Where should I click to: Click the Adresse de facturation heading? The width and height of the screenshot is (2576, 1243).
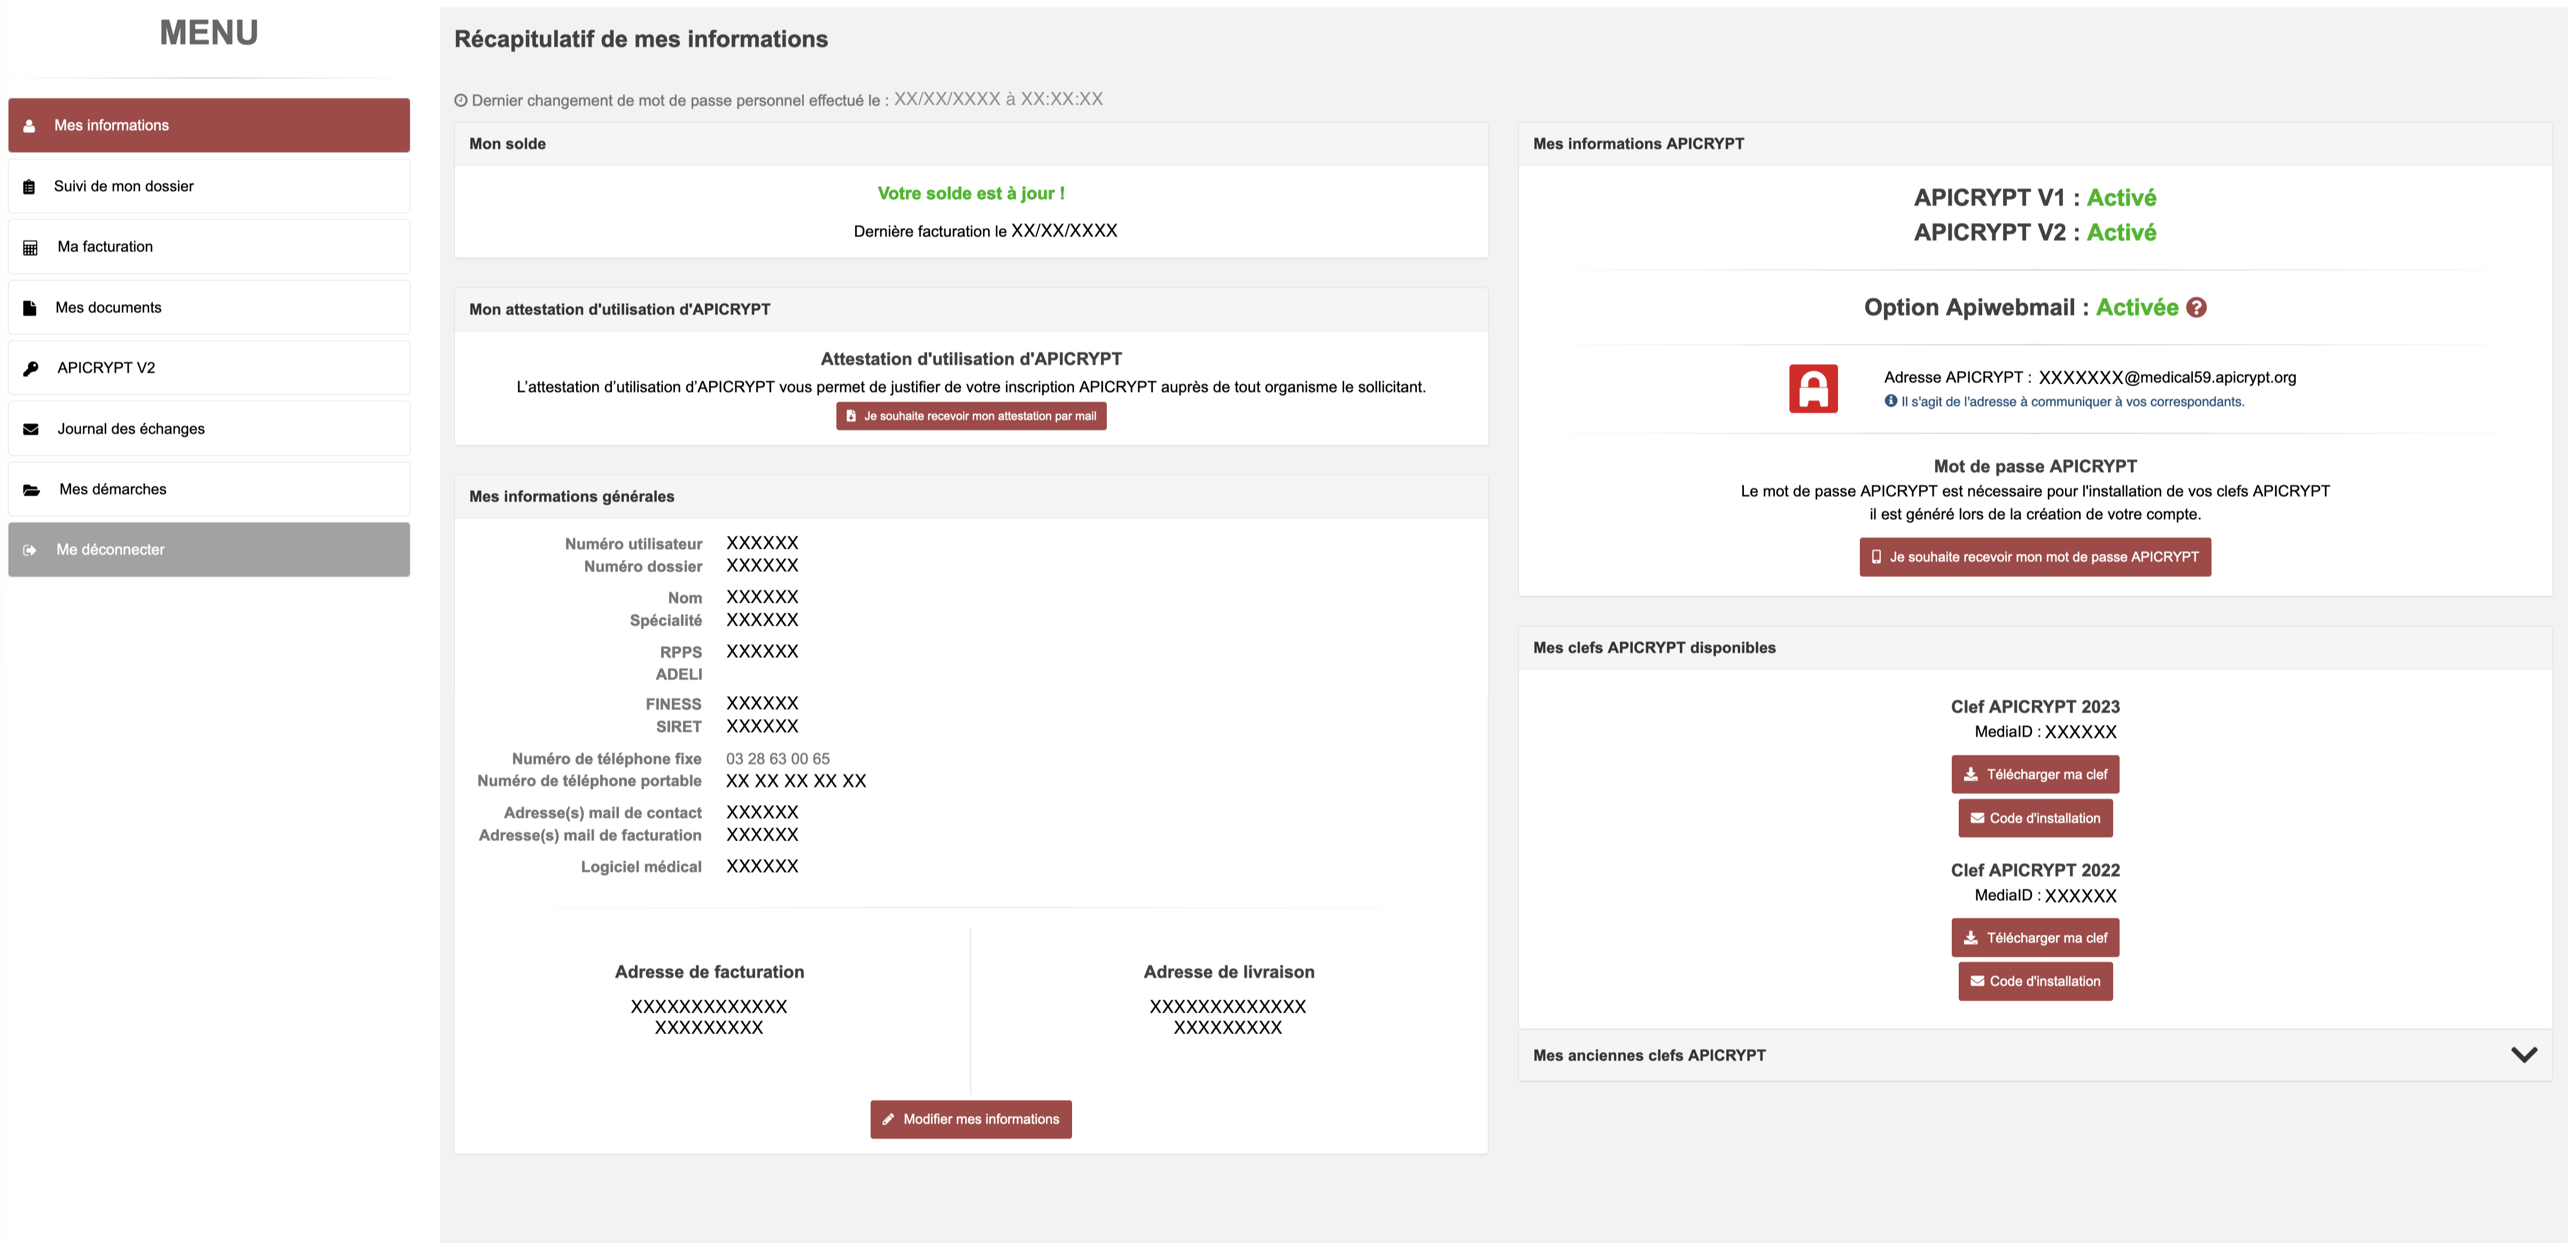[x=709, y=972]
